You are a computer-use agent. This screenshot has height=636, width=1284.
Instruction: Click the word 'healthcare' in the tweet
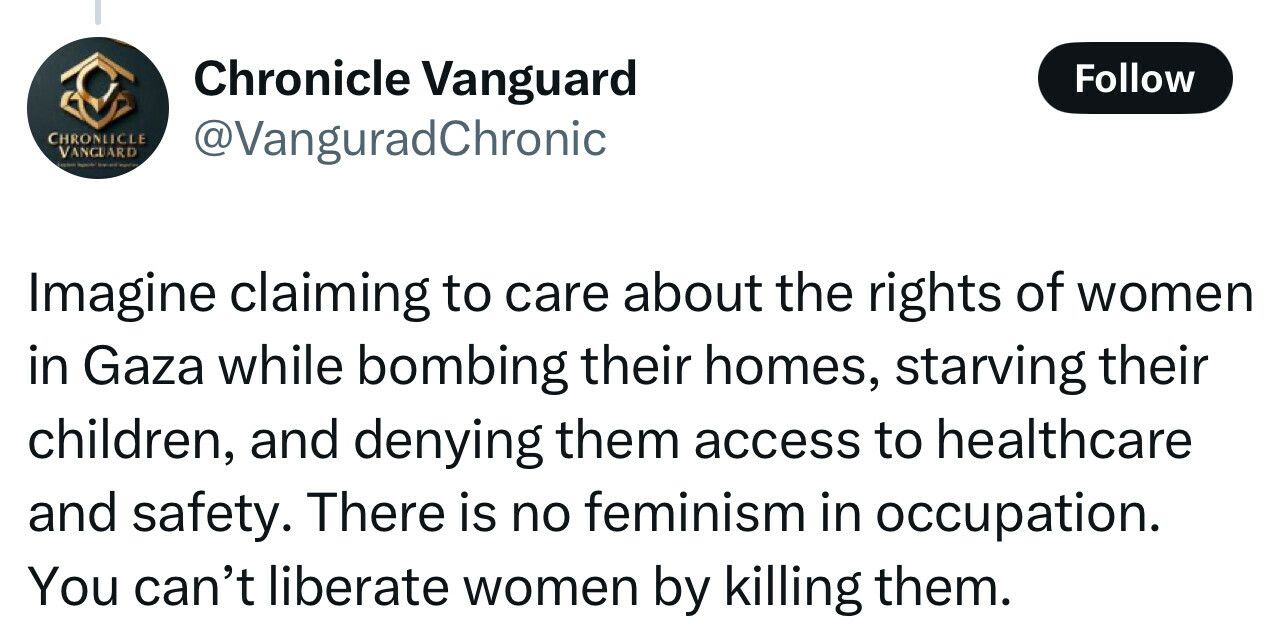(1064, 441)
